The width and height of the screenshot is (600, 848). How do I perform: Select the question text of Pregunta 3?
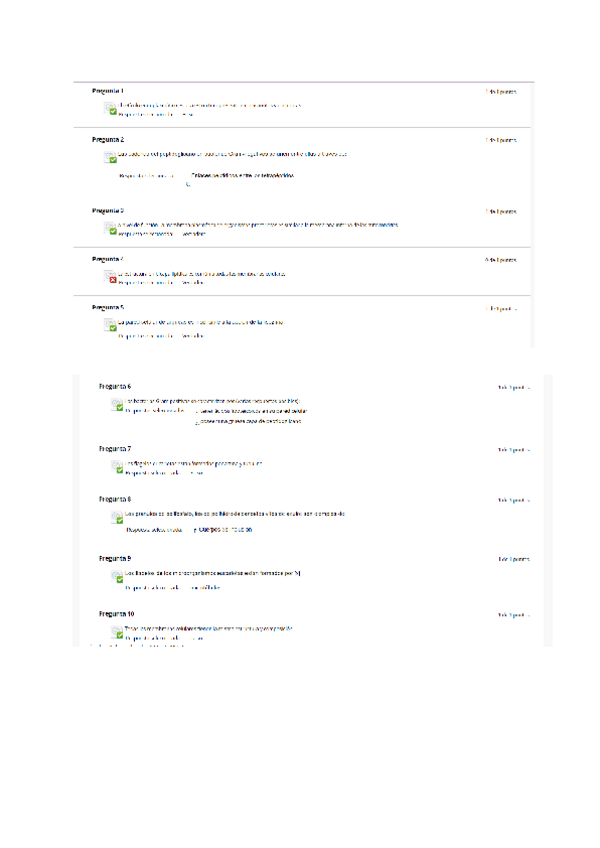click(x=258, y=224)
